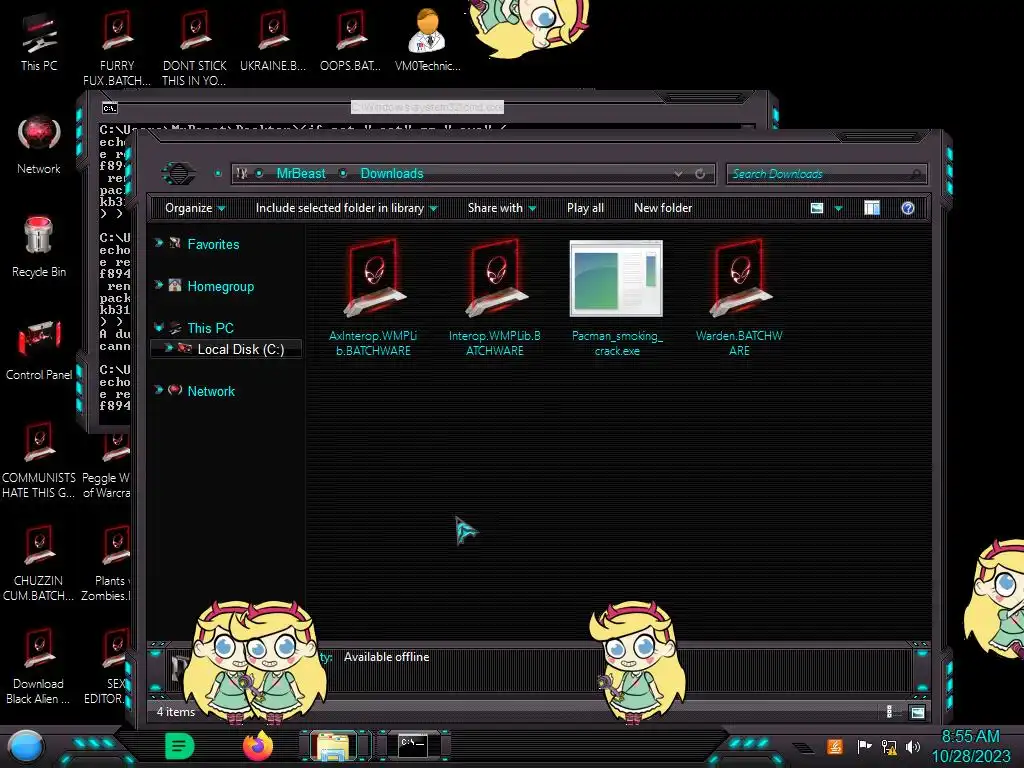Select Favorites in navigation pane
Image resolution: width=1024 pixels, height=768 pixels.
213,244
